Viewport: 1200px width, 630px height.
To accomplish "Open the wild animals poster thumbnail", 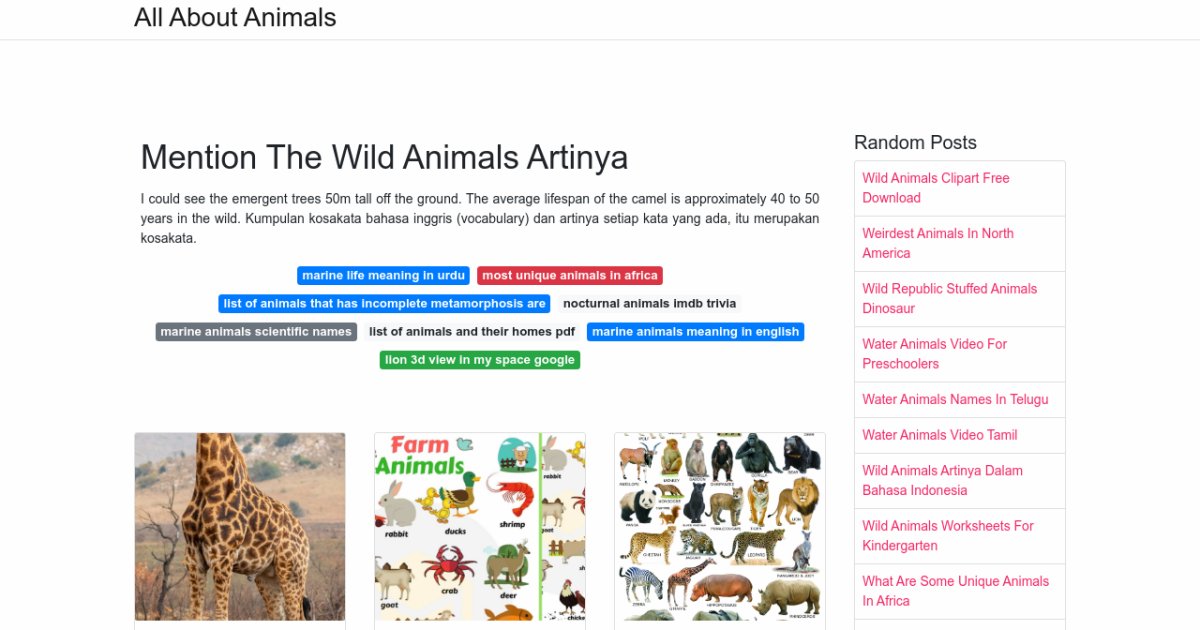I will [720, 526].
